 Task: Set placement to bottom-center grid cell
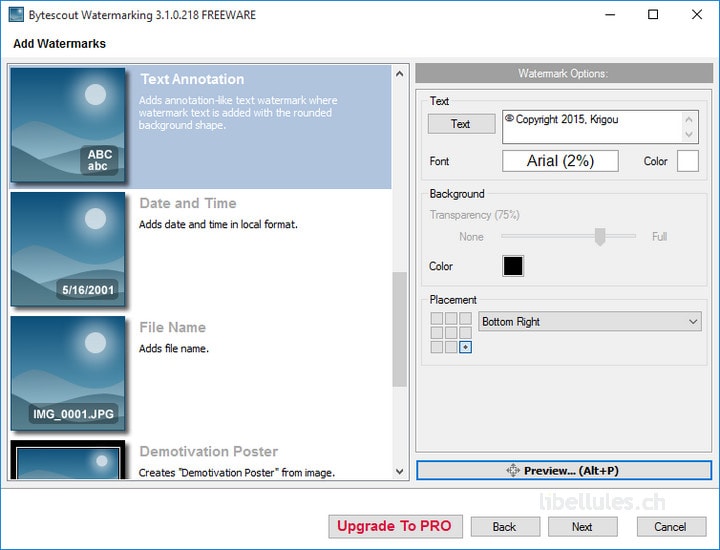click(451, 347)
